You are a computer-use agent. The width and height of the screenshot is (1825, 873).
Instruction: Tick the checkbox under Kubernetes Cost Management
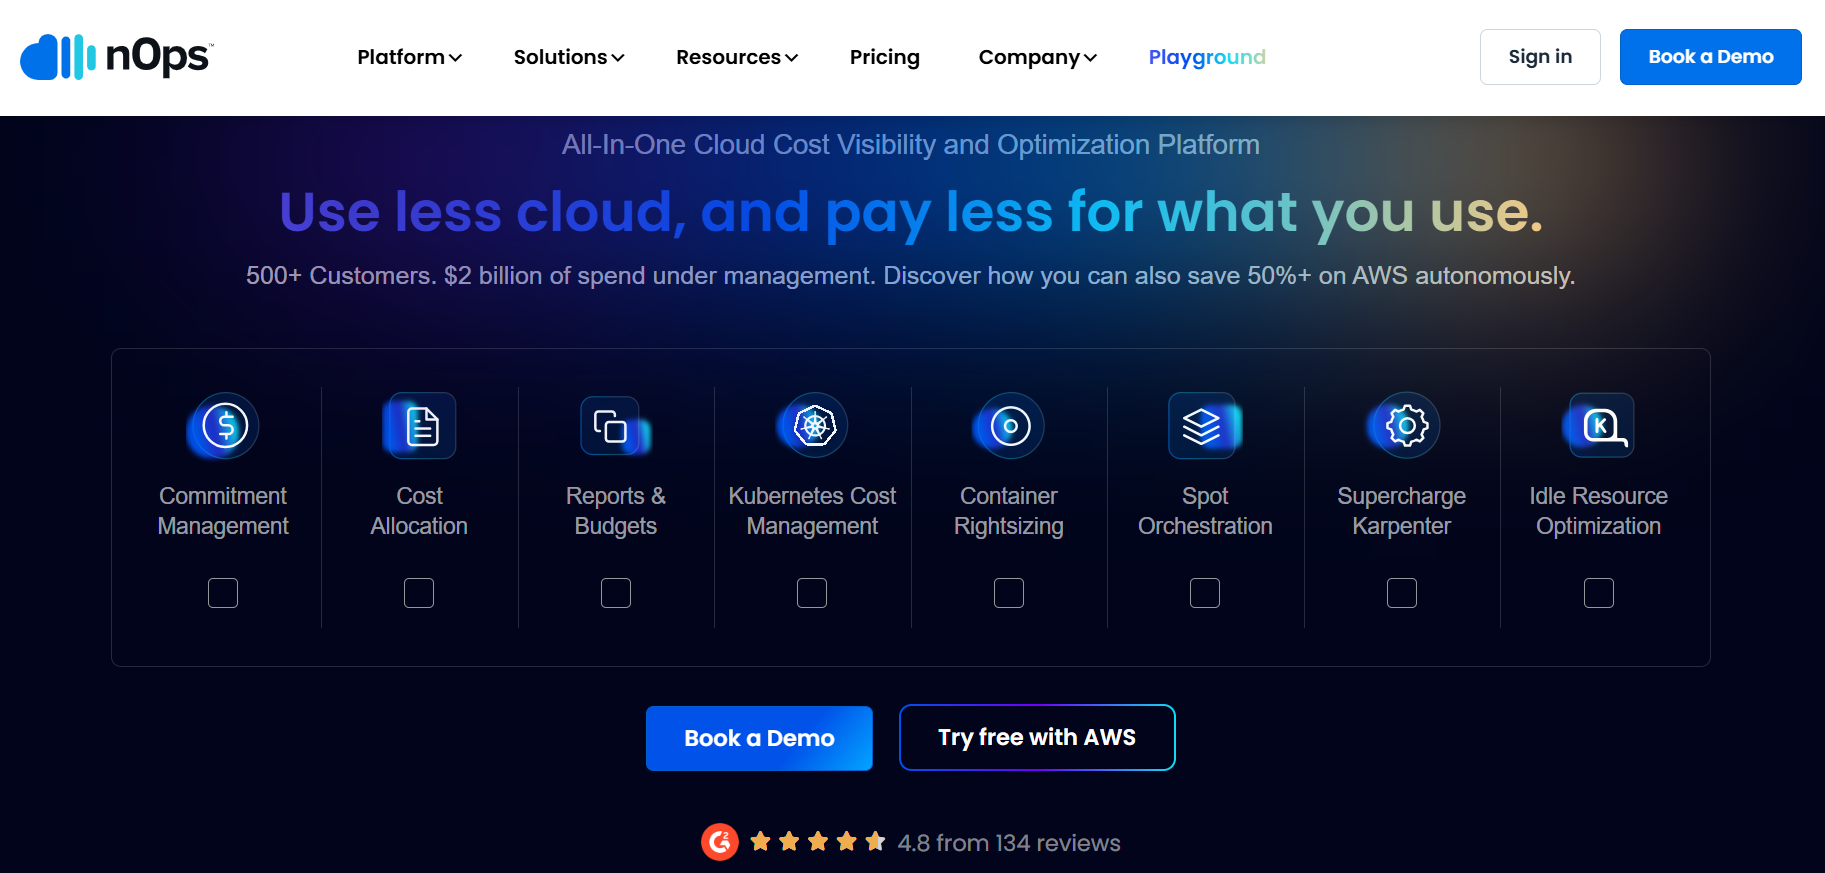pos(812,593)
